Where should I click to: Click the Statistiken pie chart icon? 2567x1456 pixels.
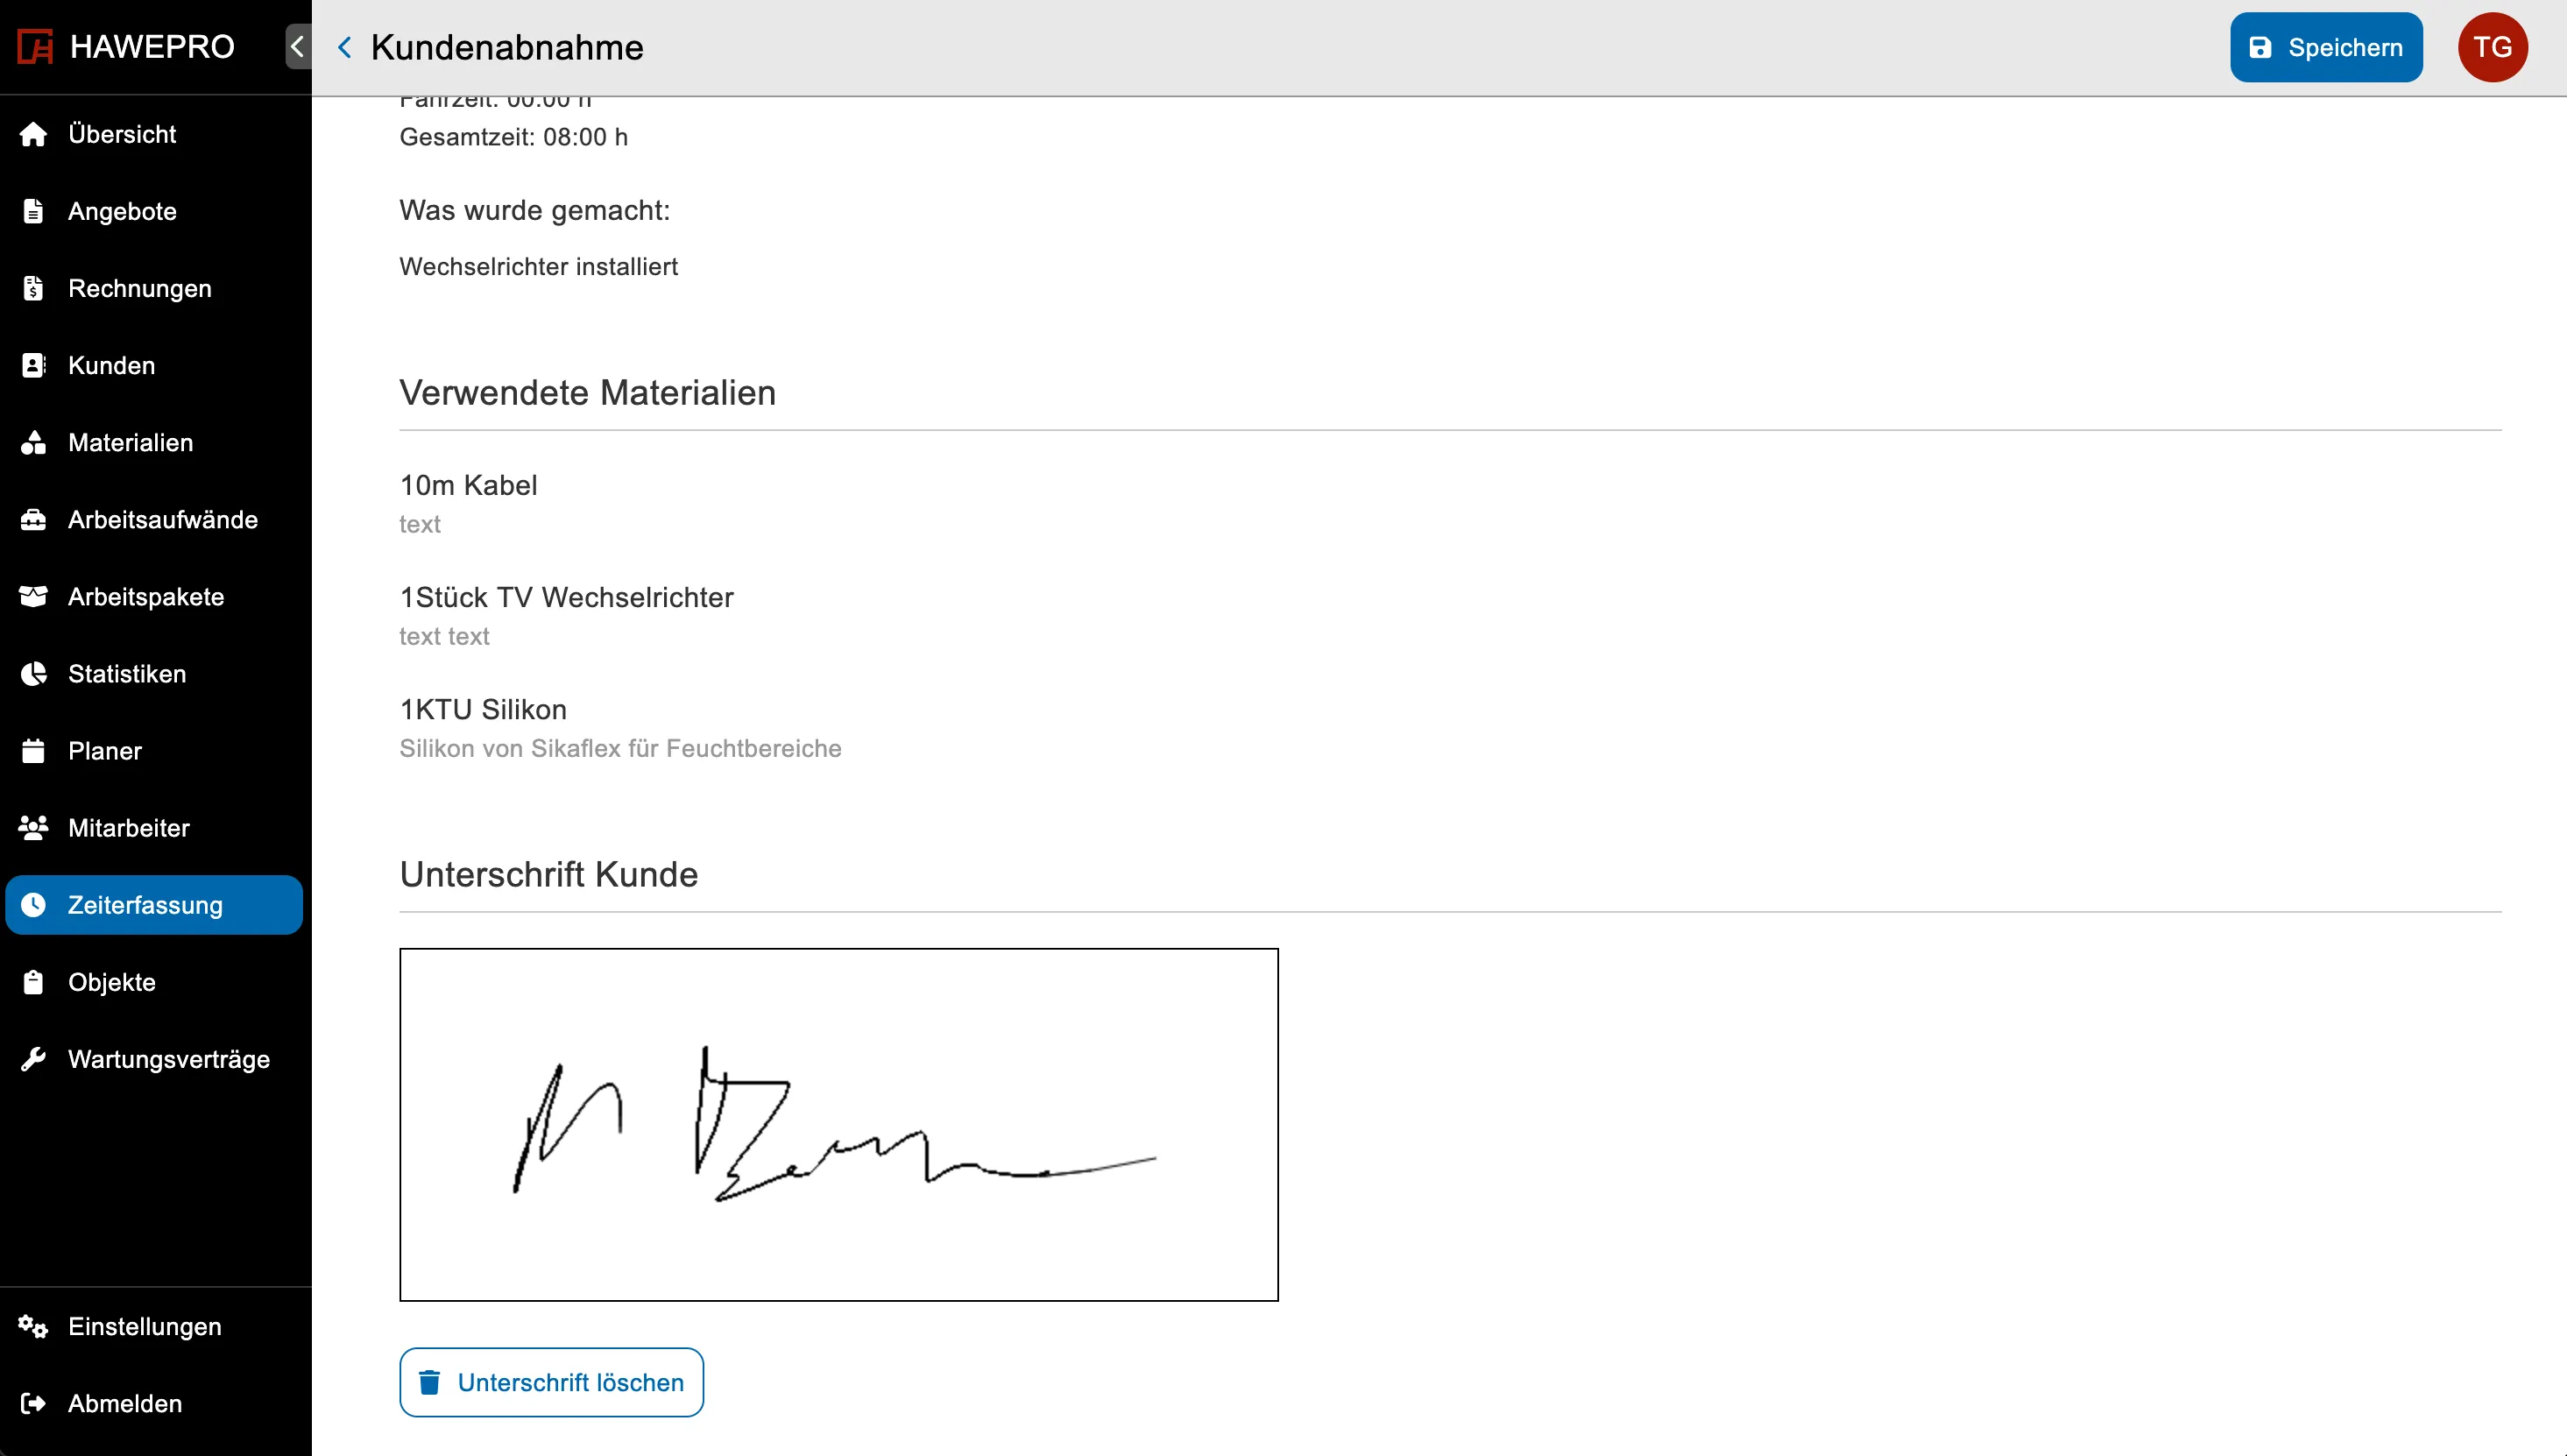33,674
